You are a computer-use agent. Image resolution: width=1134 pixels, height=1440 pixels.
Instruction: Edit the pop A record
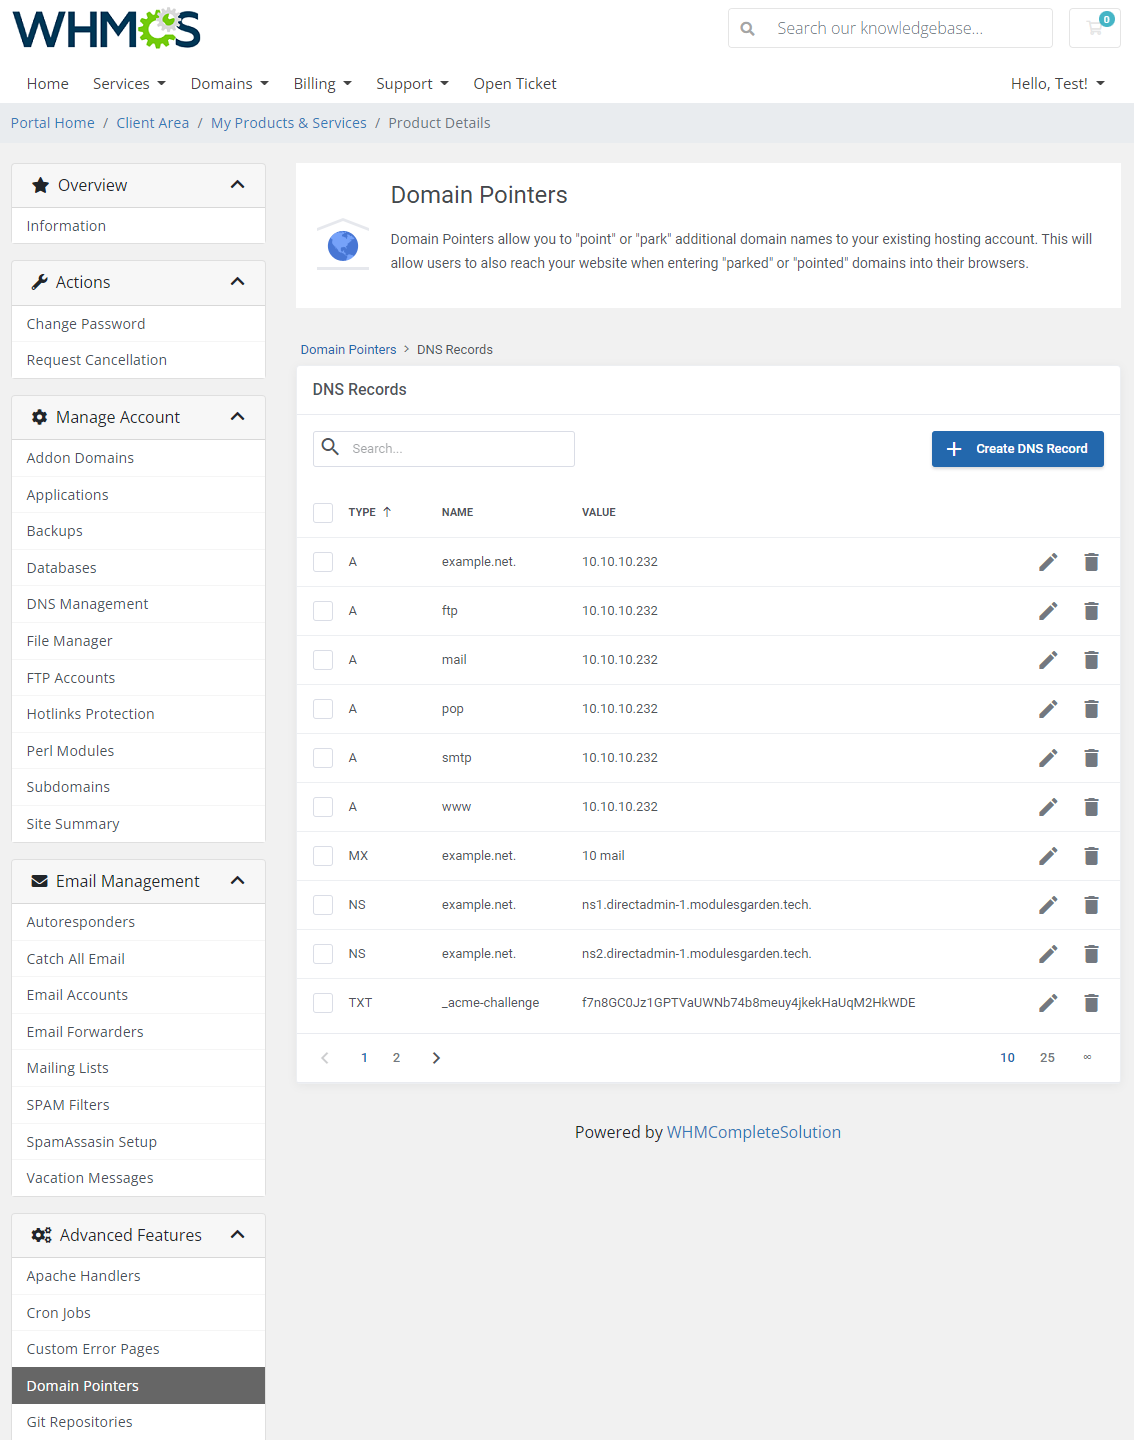pos(1048,709)
